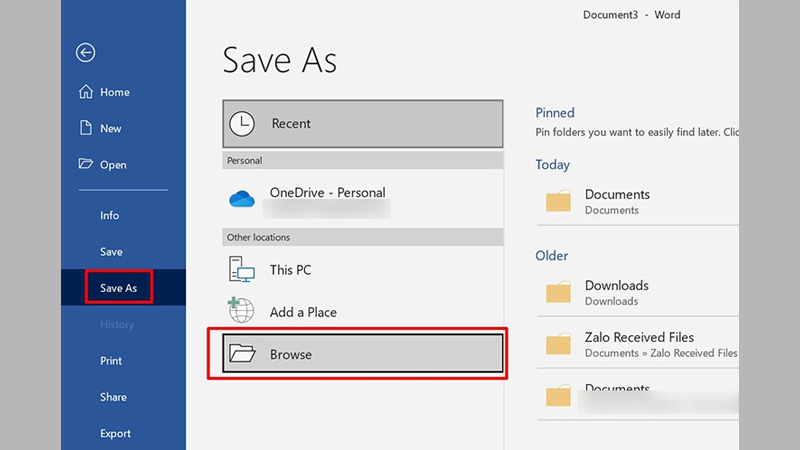
Task: Click the New blank document icon
Action: (x=86, y=128)
